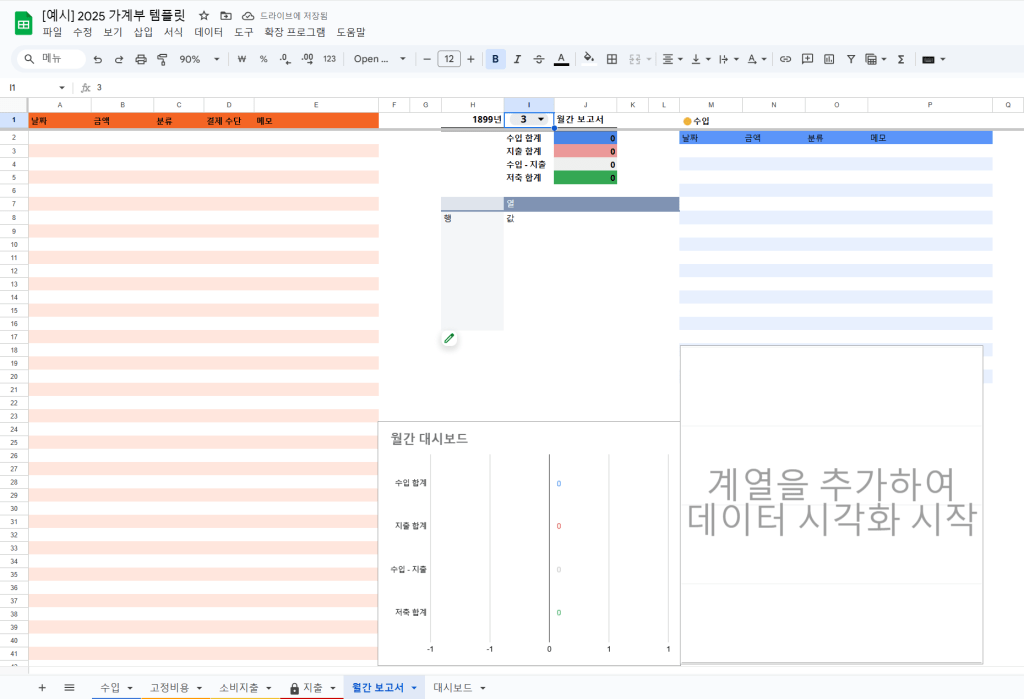
Task: Open the borders tool
Action: pyautogui.click(x=612, y=59)
